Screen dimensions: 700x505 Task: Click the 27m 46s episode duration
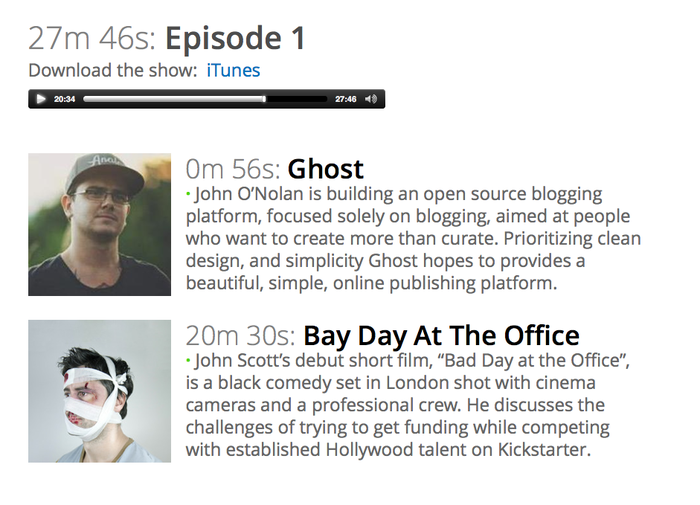[x=92, y=38]
